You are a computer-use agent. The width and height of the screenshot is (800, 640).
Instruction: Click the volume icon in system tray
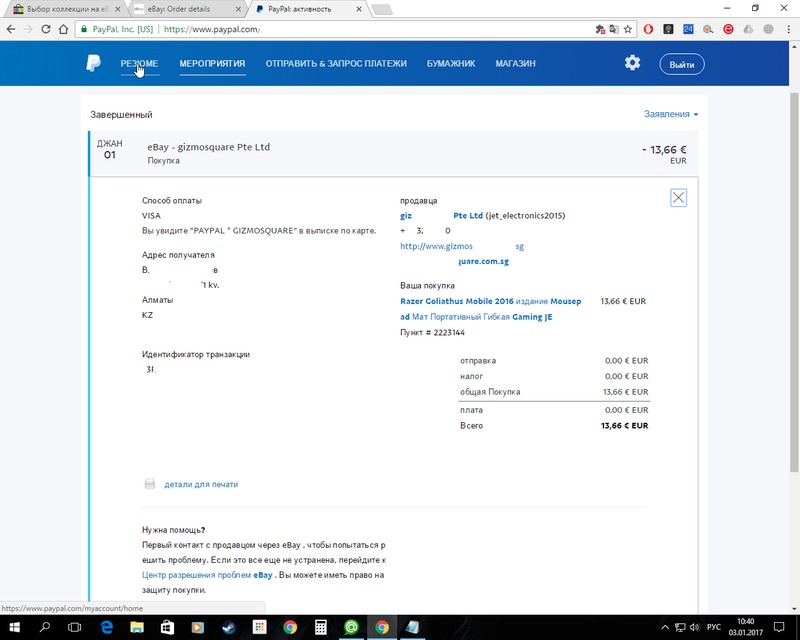tap(694, 627)
